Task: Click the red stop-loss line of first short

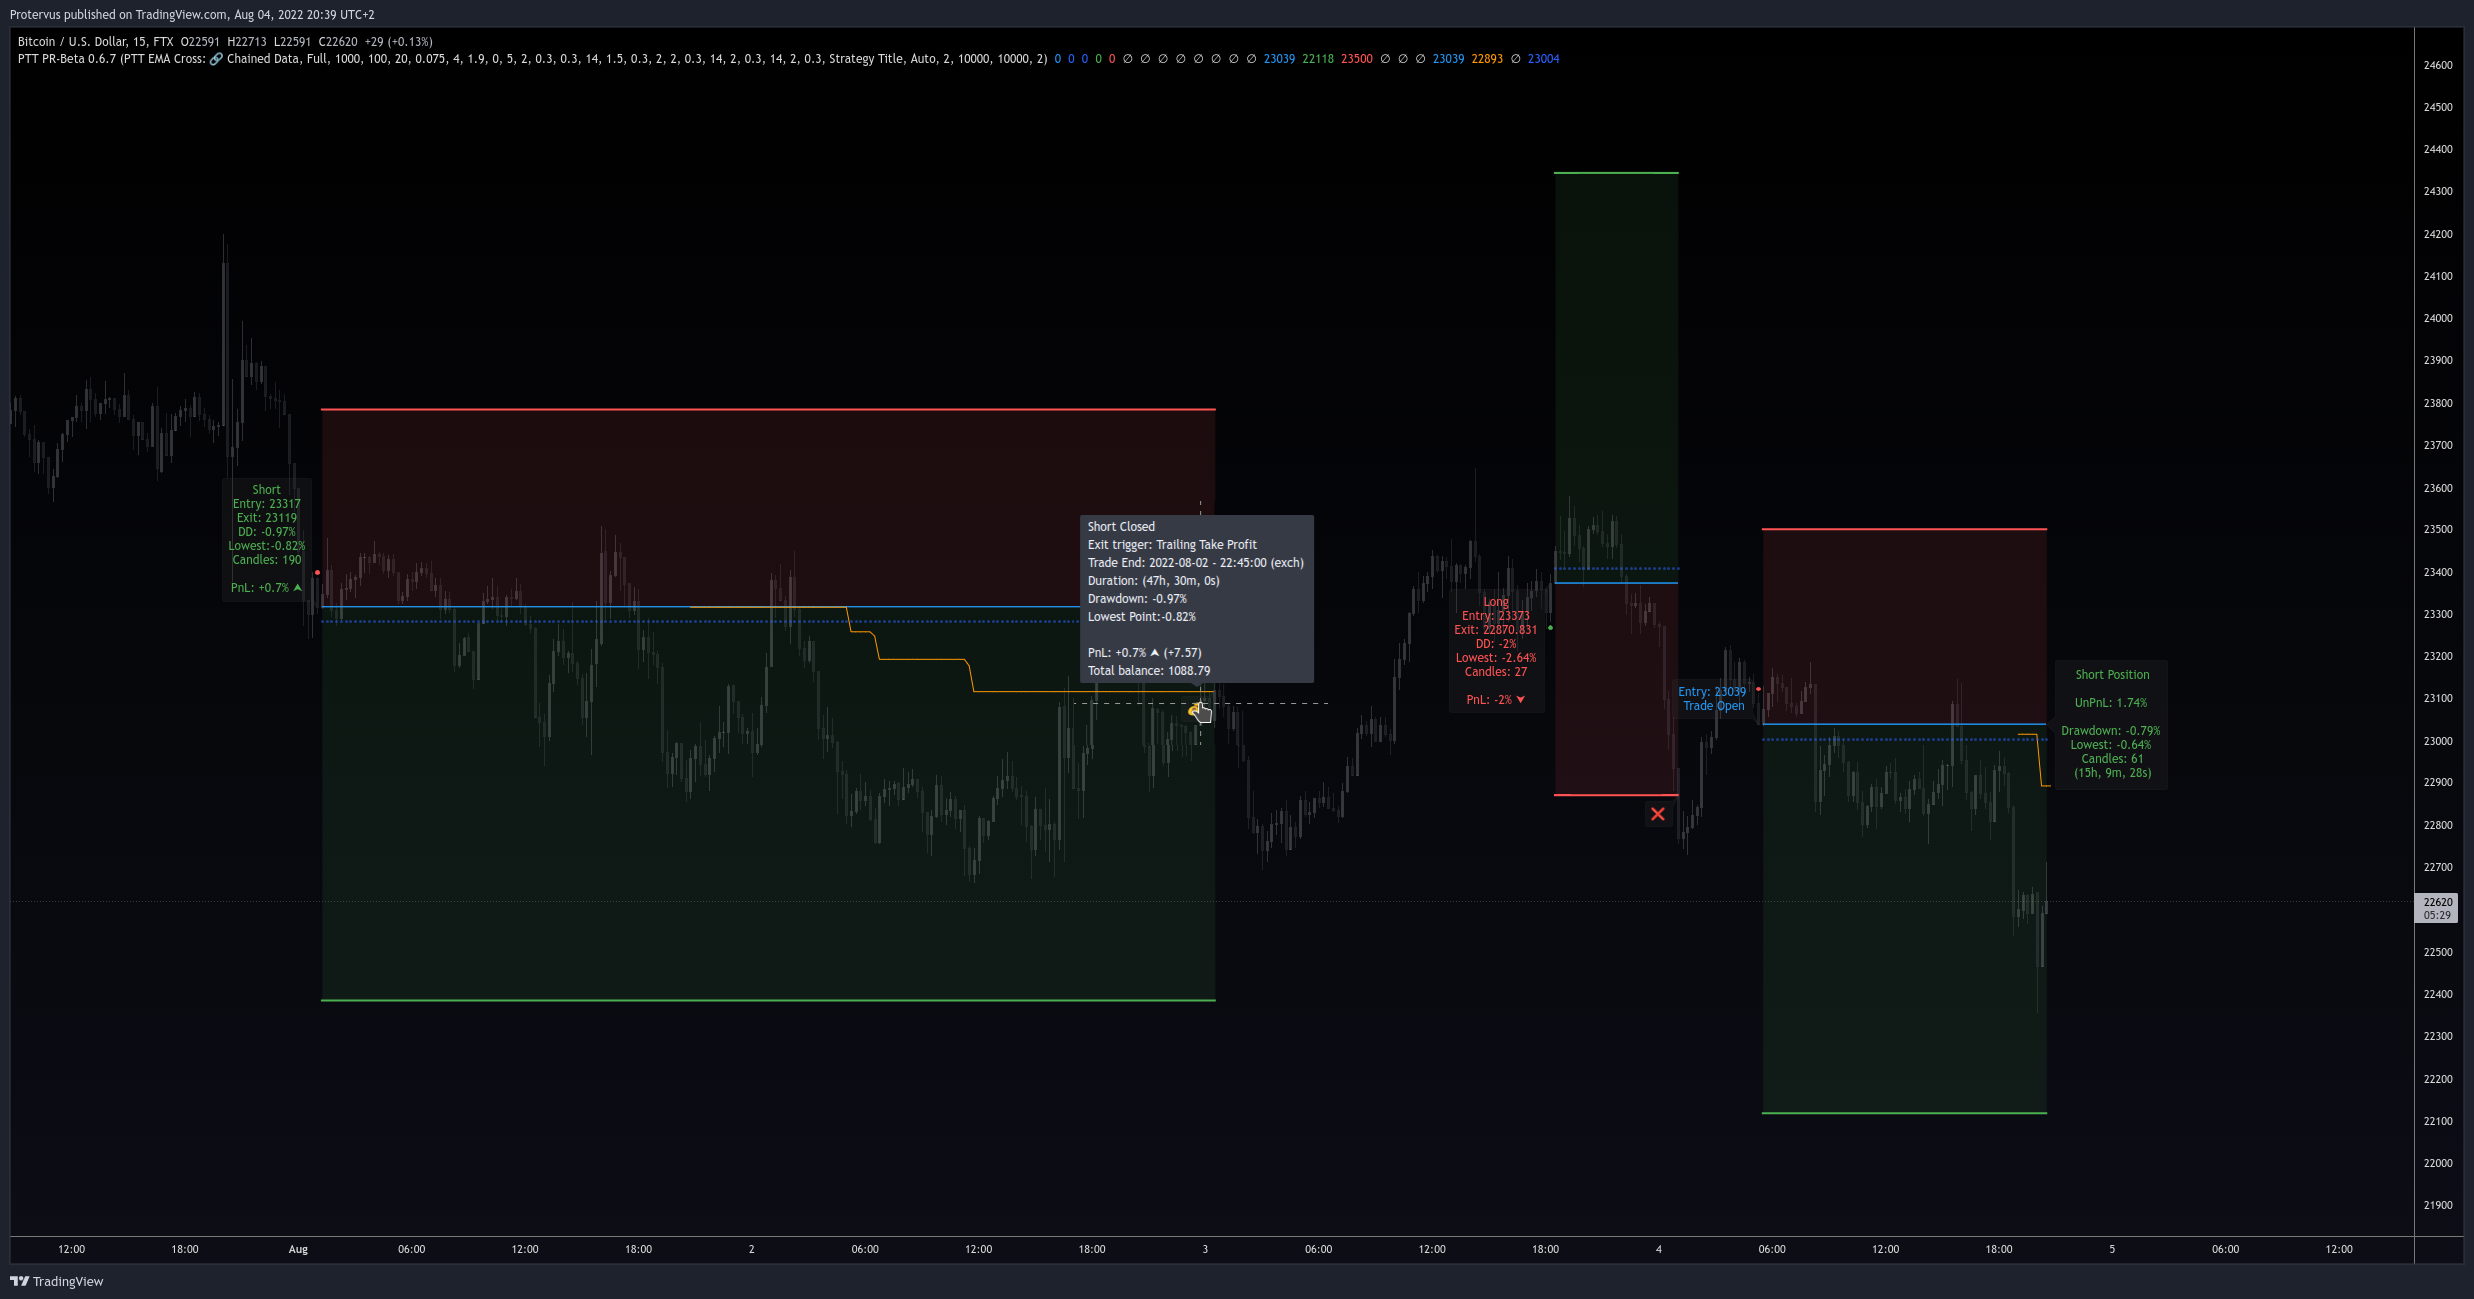Action: (768, 409)
